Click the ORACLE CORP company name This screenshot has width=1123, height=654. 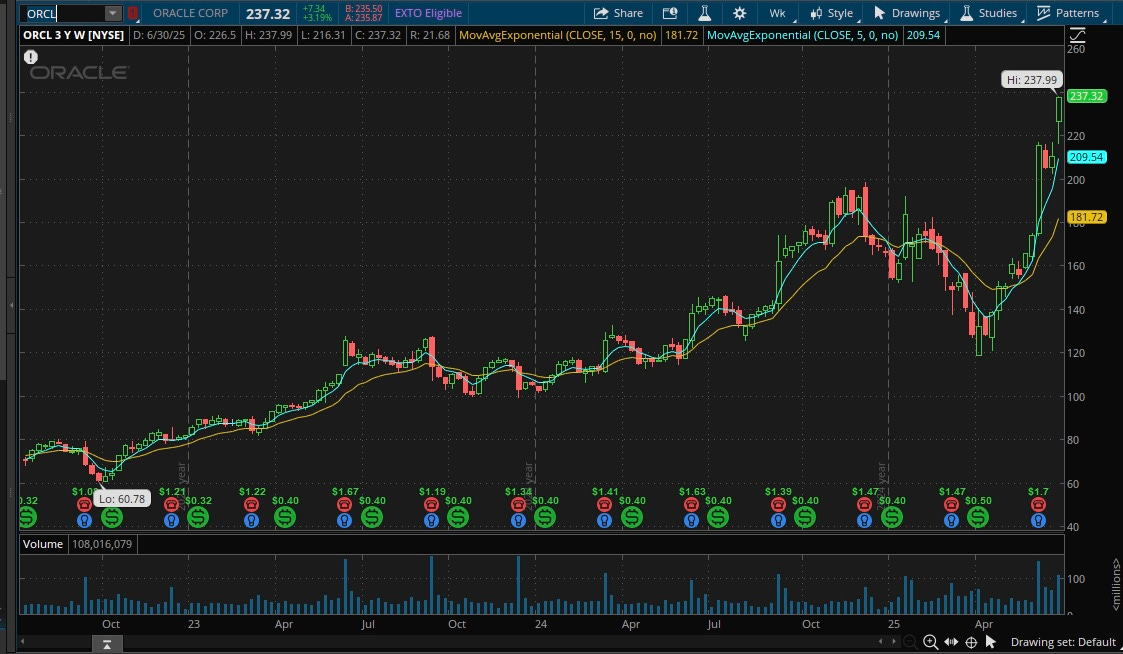(191, 13)
